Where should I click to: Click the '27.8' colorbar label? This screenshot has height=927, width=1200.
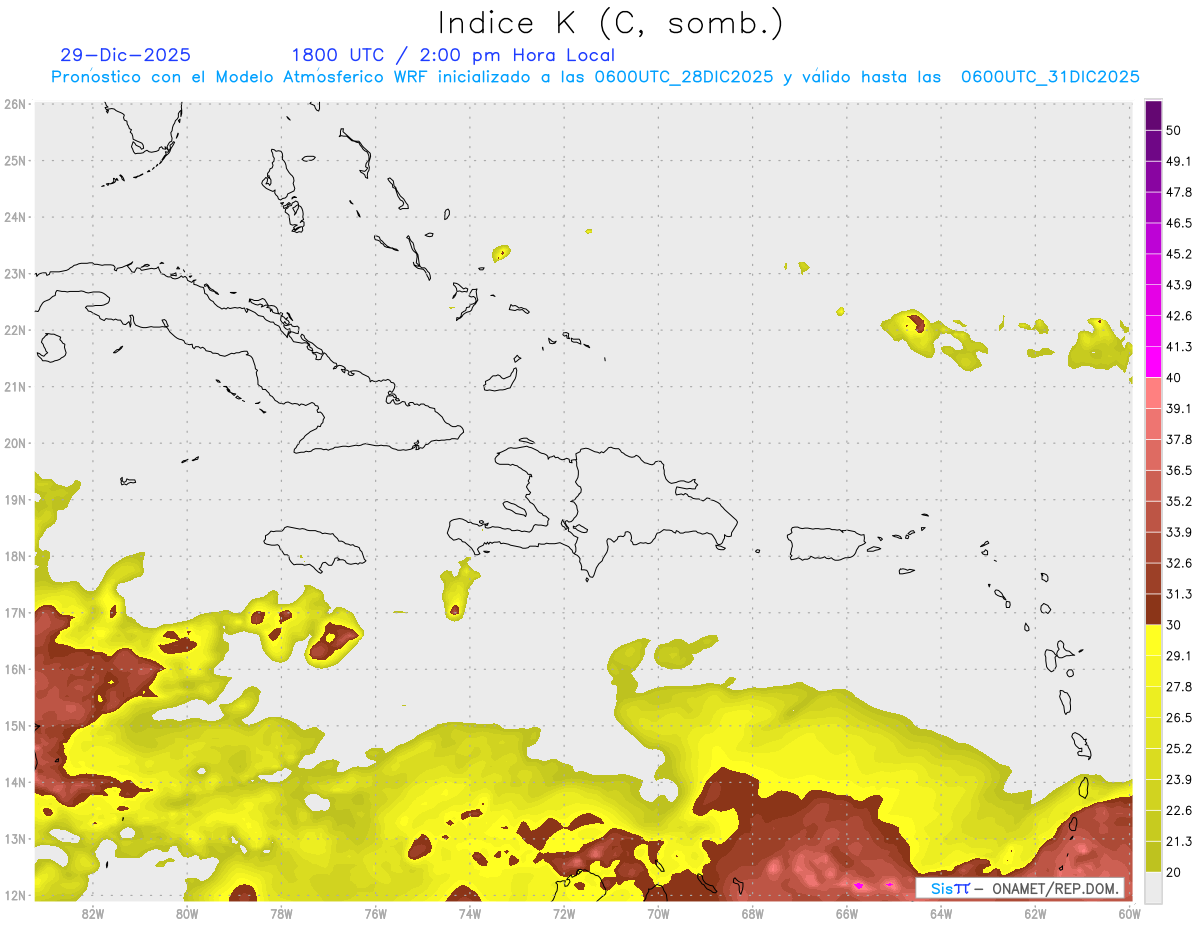point(1178,687)
